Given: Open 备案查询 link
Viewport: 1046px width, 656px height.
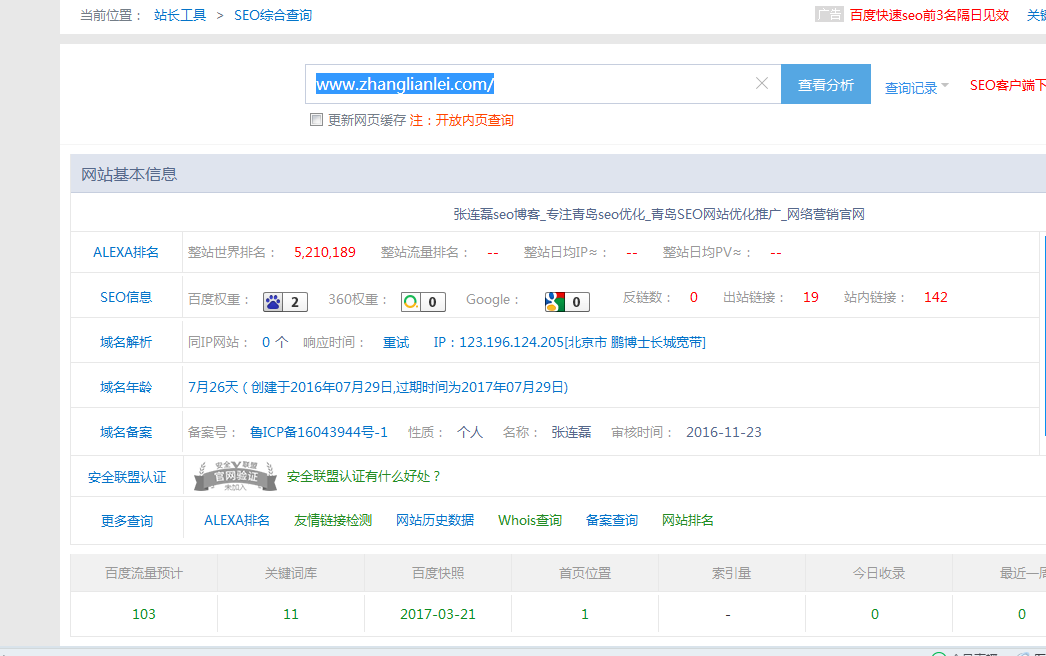Looking at the screenshot, I should [612, 521].
